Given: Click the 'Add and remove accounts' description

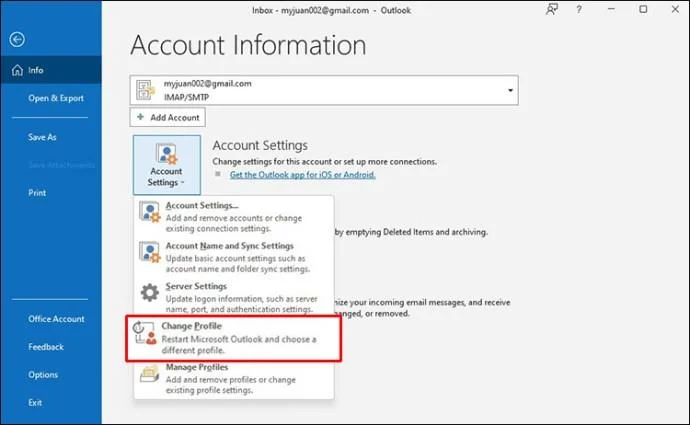Looking at the screenshot, I should (234, 223).
